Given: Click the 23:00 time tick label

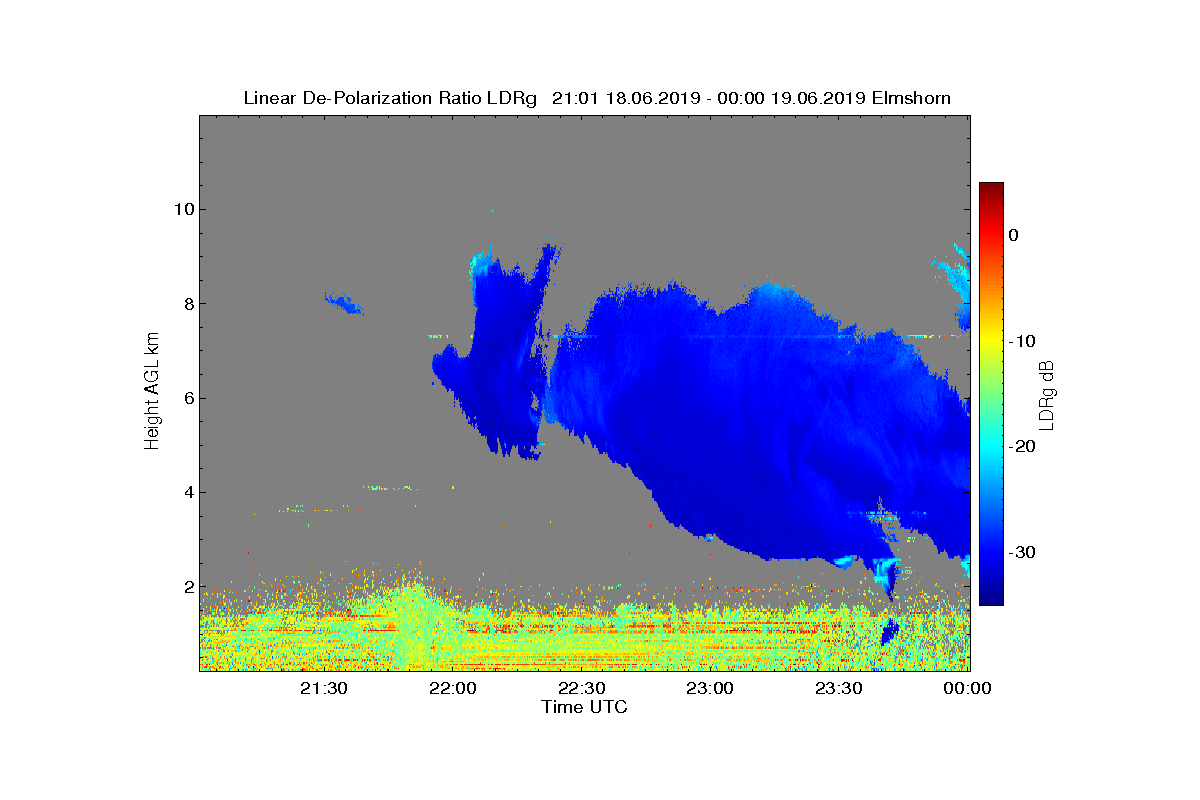Looking at the screenshot, I should [711, 688].
